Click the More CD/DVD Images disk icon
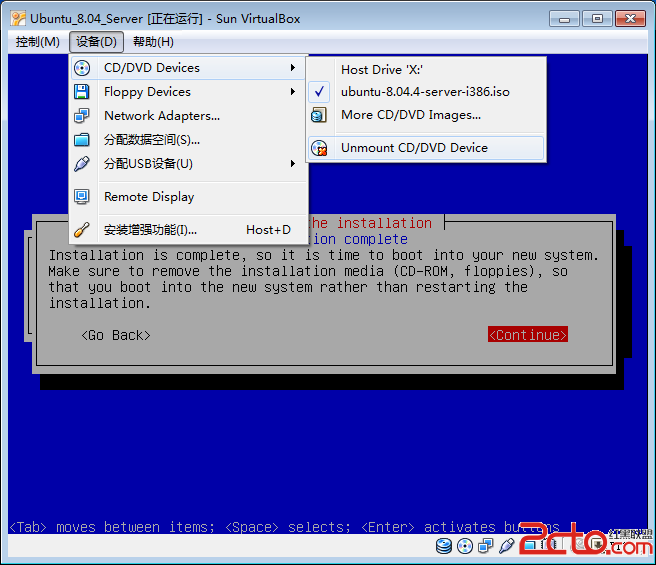Screen dimensions: 656x565 point(319,115)
